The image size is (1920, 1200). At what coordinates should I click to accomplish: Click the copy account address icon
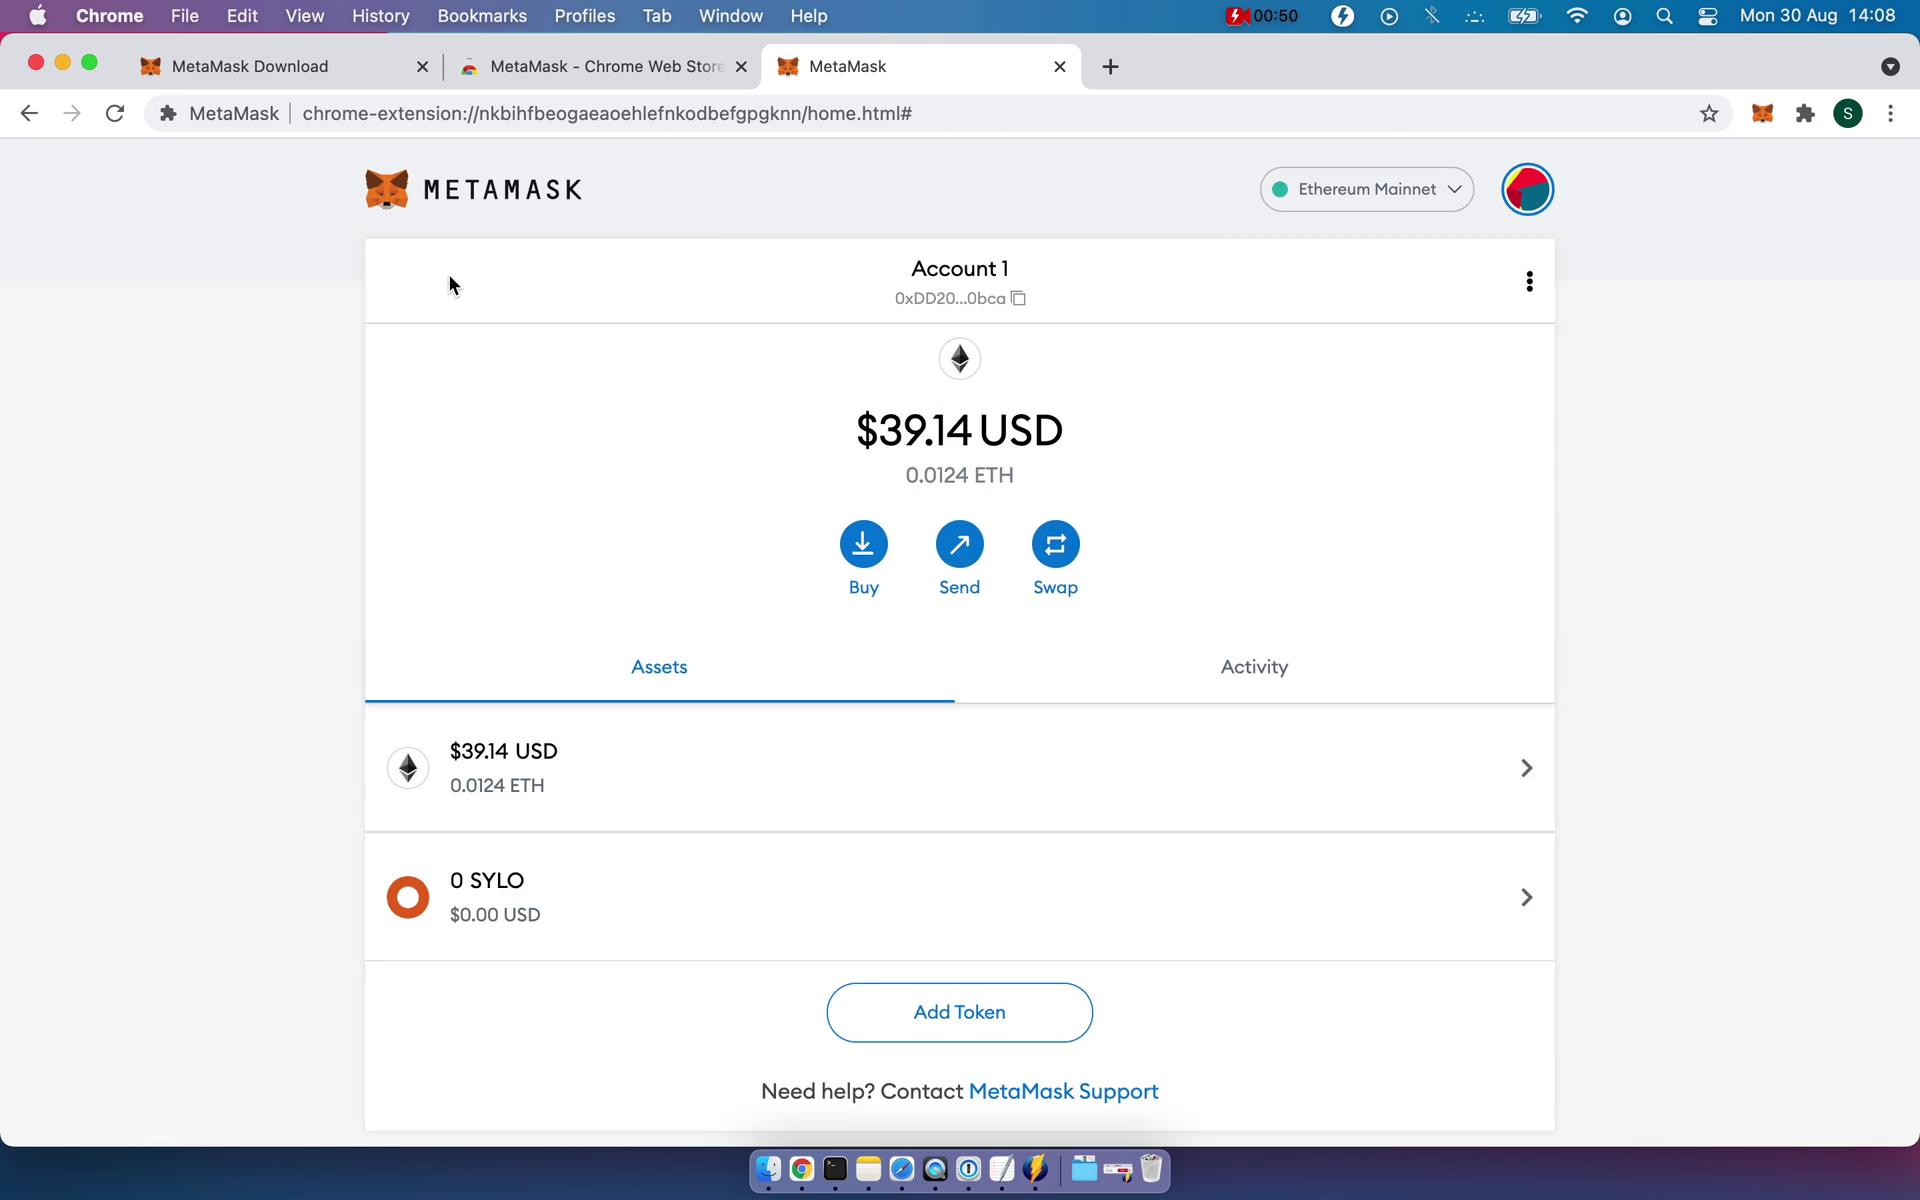coord(1019,299)
